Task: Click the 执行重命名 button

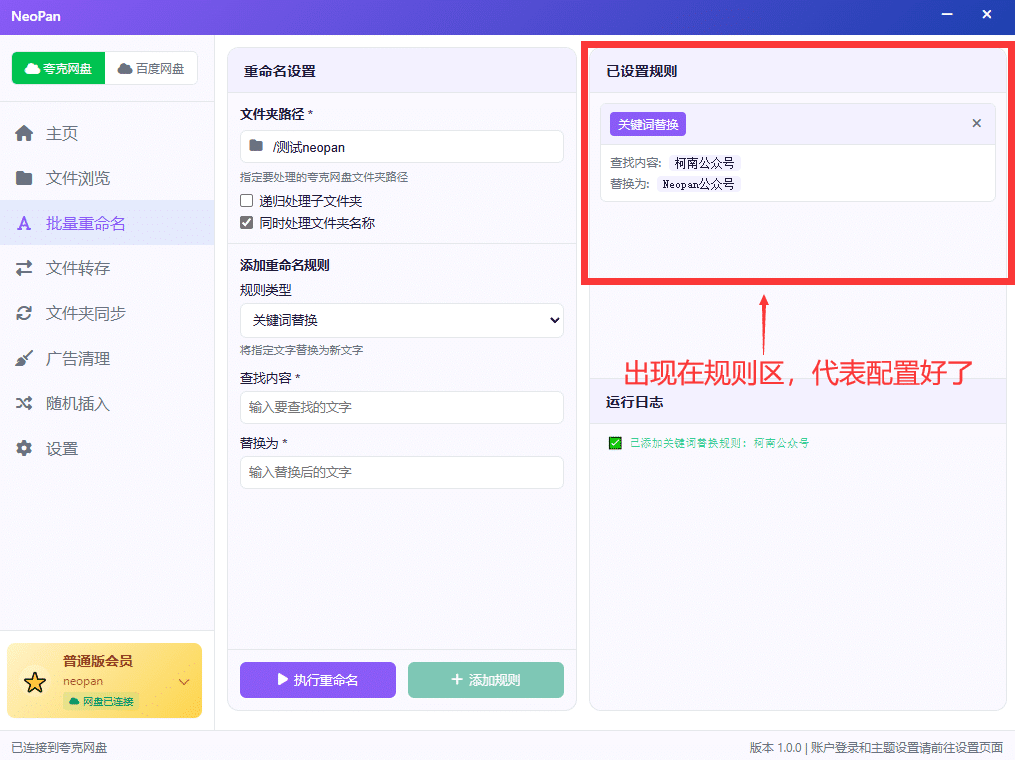Action: click(318, 680)
